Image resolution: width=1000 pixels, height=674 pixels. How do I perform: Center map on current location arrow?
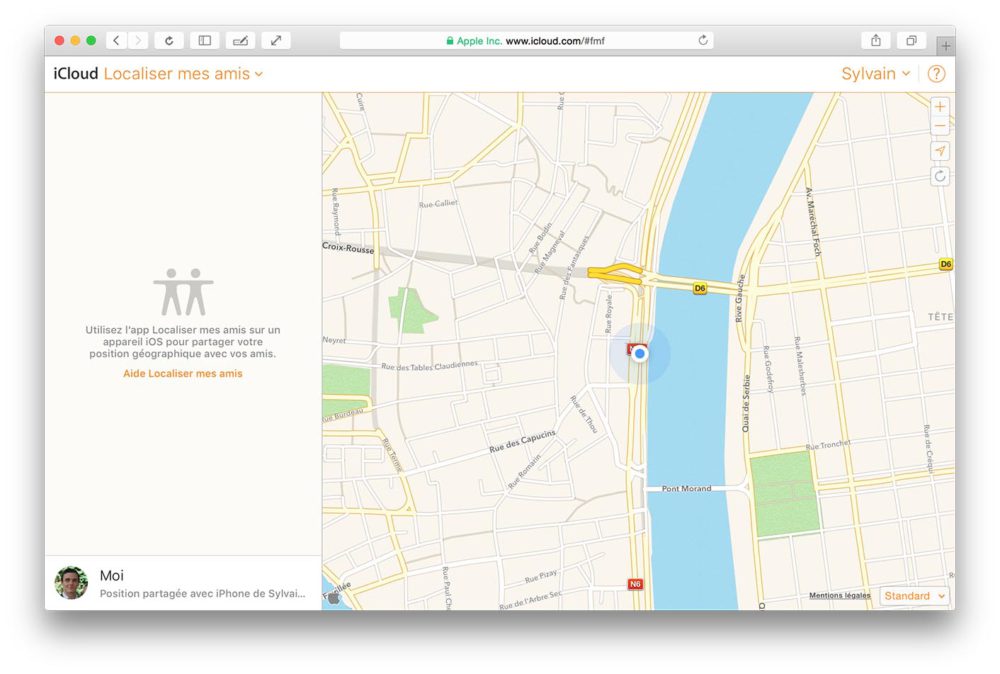[x=939, y=151]
